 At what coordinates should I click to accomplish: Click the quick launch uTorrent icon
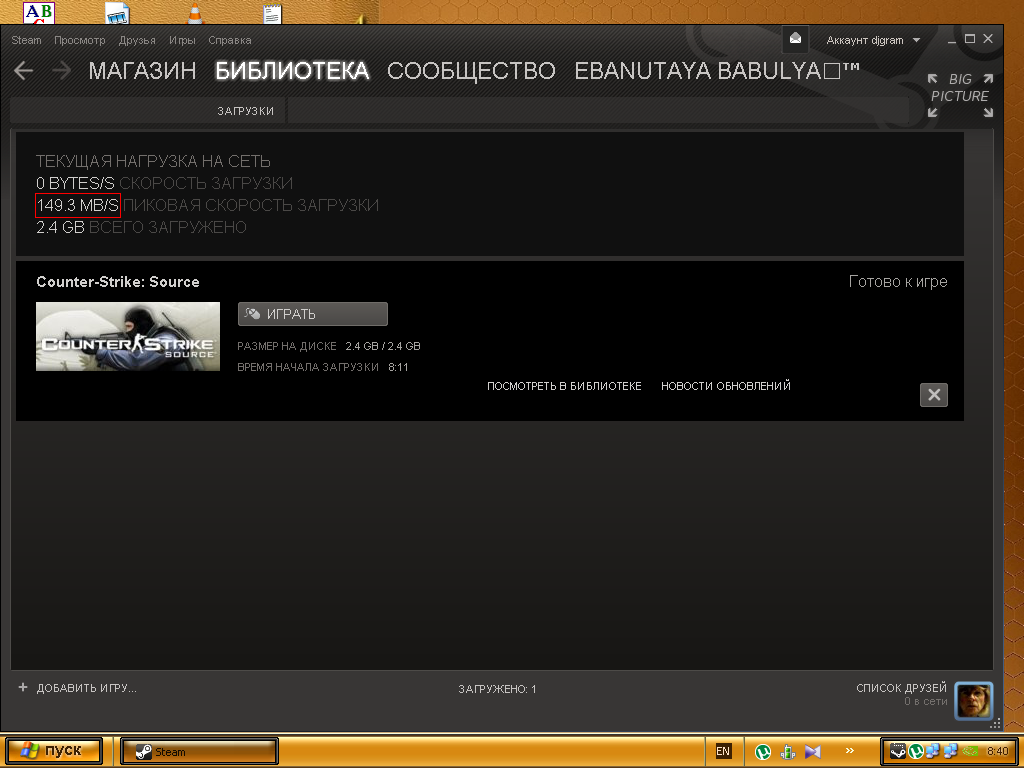click(x=763, y=751)
